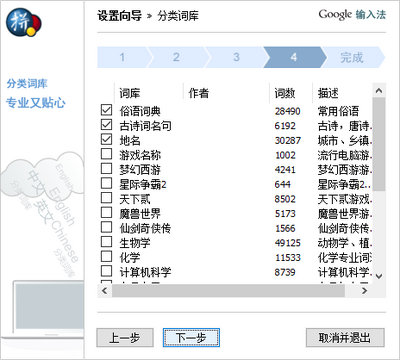Sort by the 描述 column header
Image resolution: width=400 pixels, height=360 pixels.
pos(343,93)
